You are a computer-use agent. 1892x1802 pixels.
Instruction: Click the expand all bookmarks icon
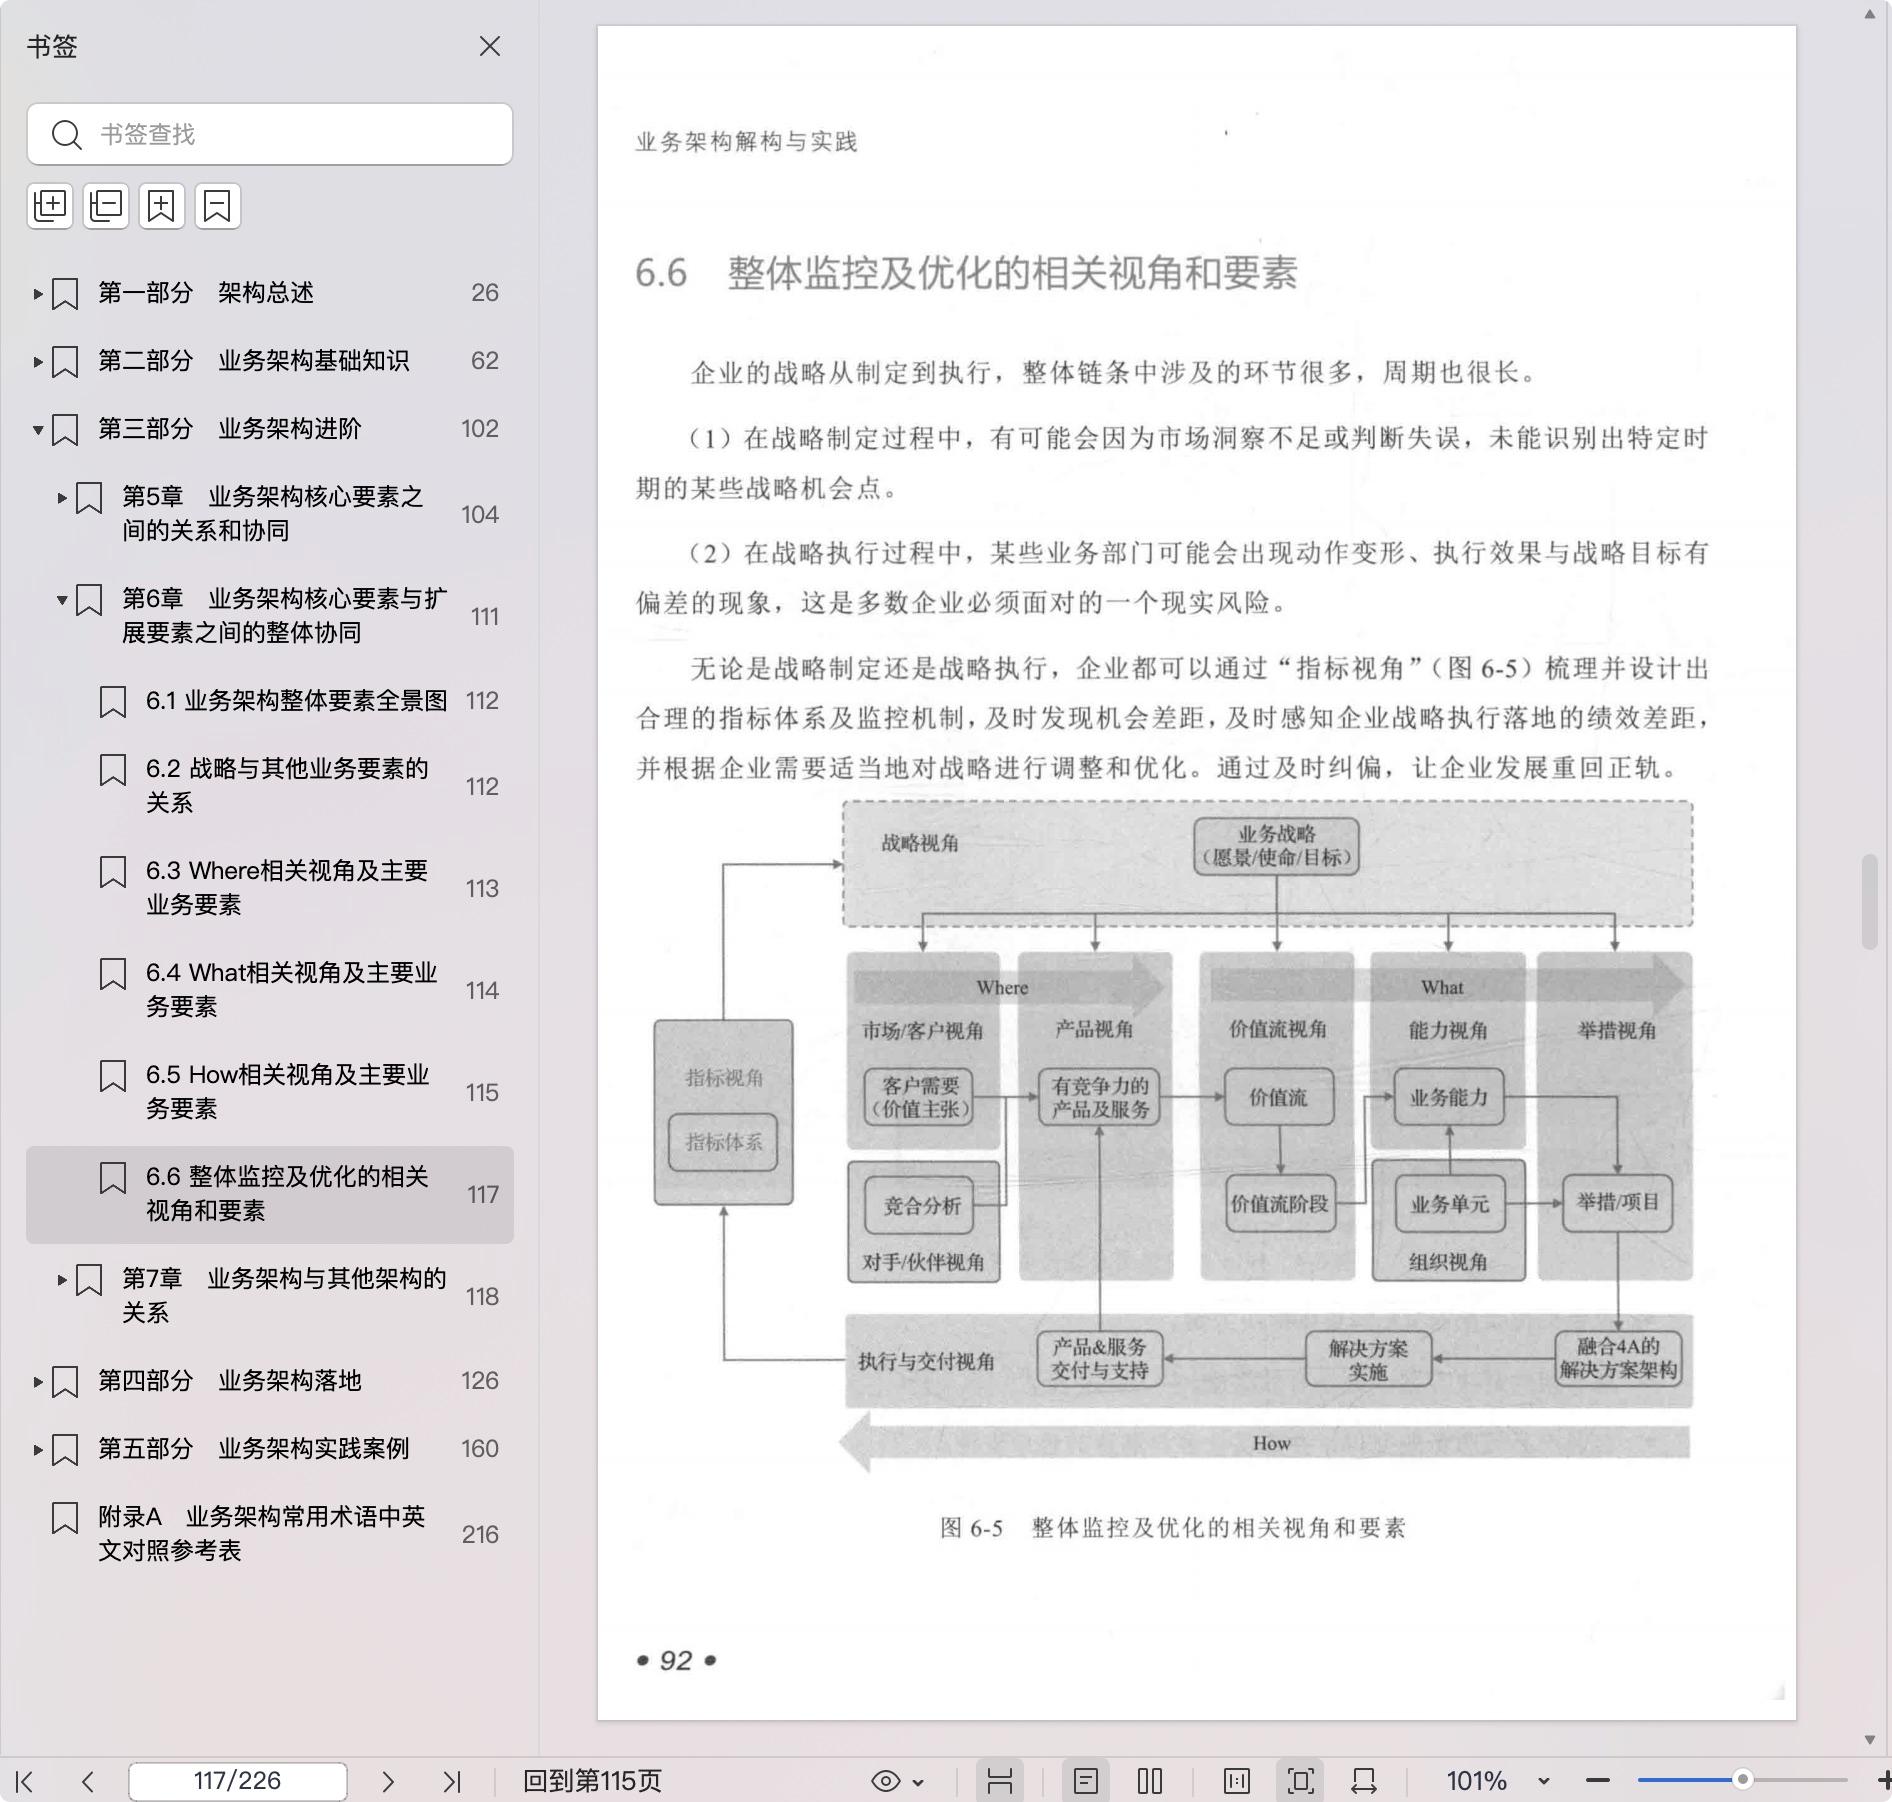point(50,206)
